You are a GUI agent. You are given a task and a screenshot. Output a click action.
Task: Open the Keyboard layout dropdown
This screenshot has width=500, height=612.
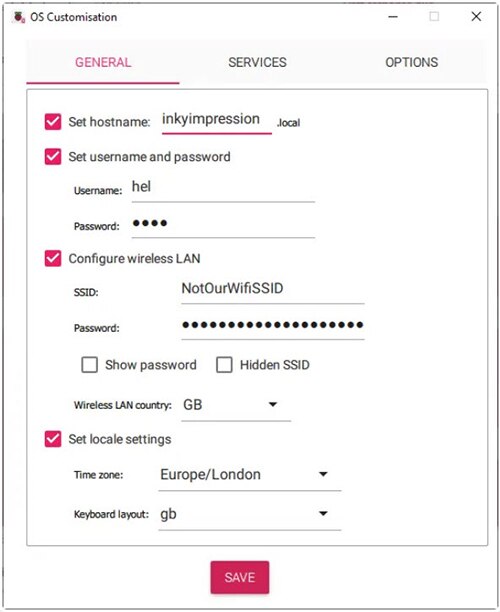(249, 514)
